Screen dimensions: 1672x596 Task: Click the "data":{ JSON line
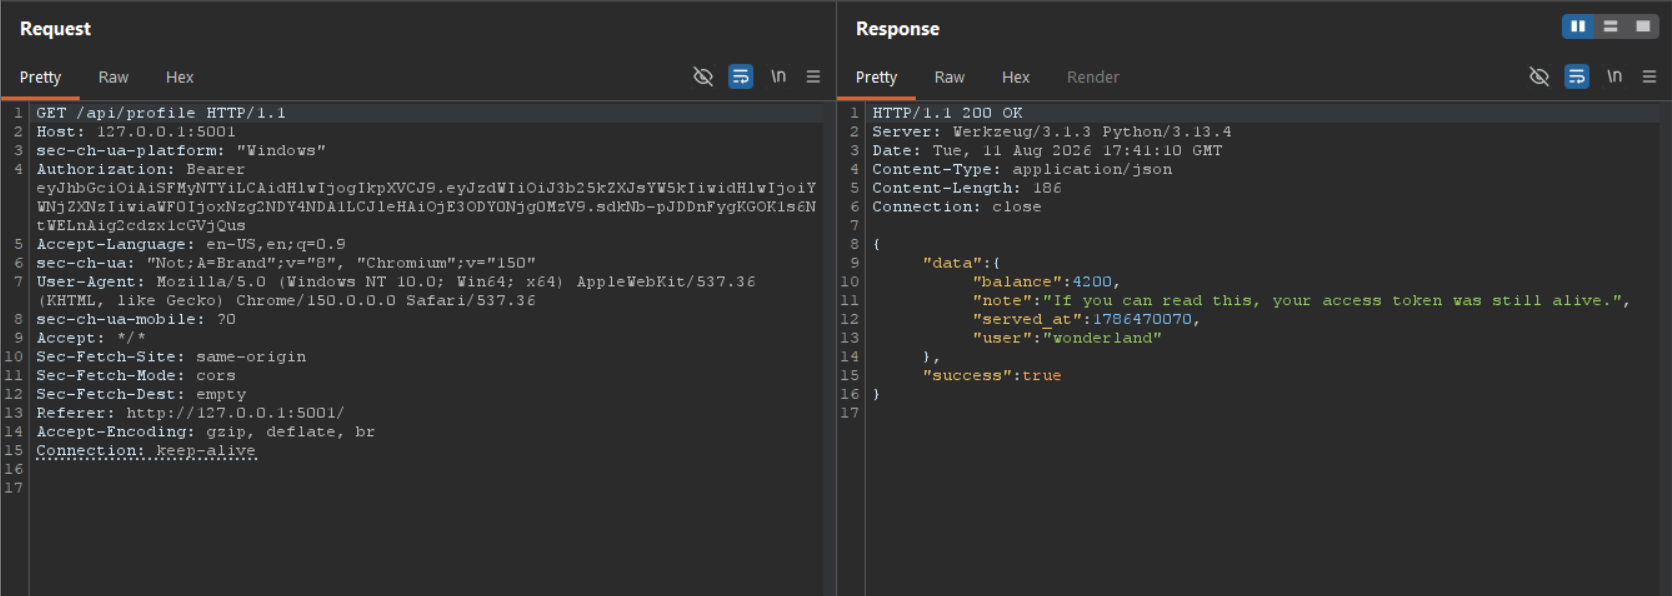(961, 264)
